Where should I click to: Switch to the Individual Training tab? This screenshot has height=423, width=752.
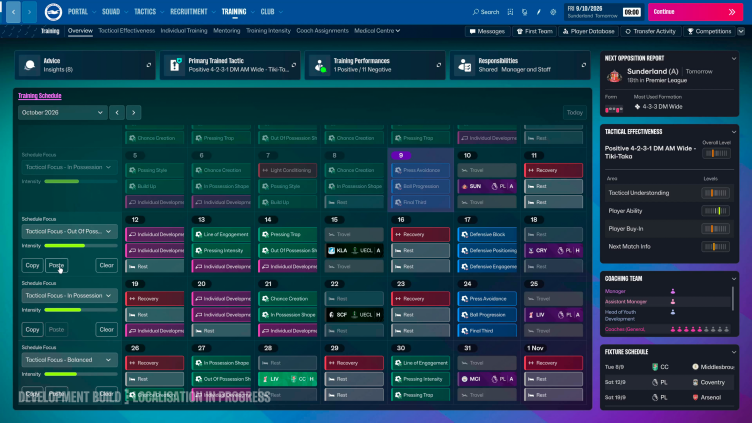pyautogui.click(x=184, y=31)
